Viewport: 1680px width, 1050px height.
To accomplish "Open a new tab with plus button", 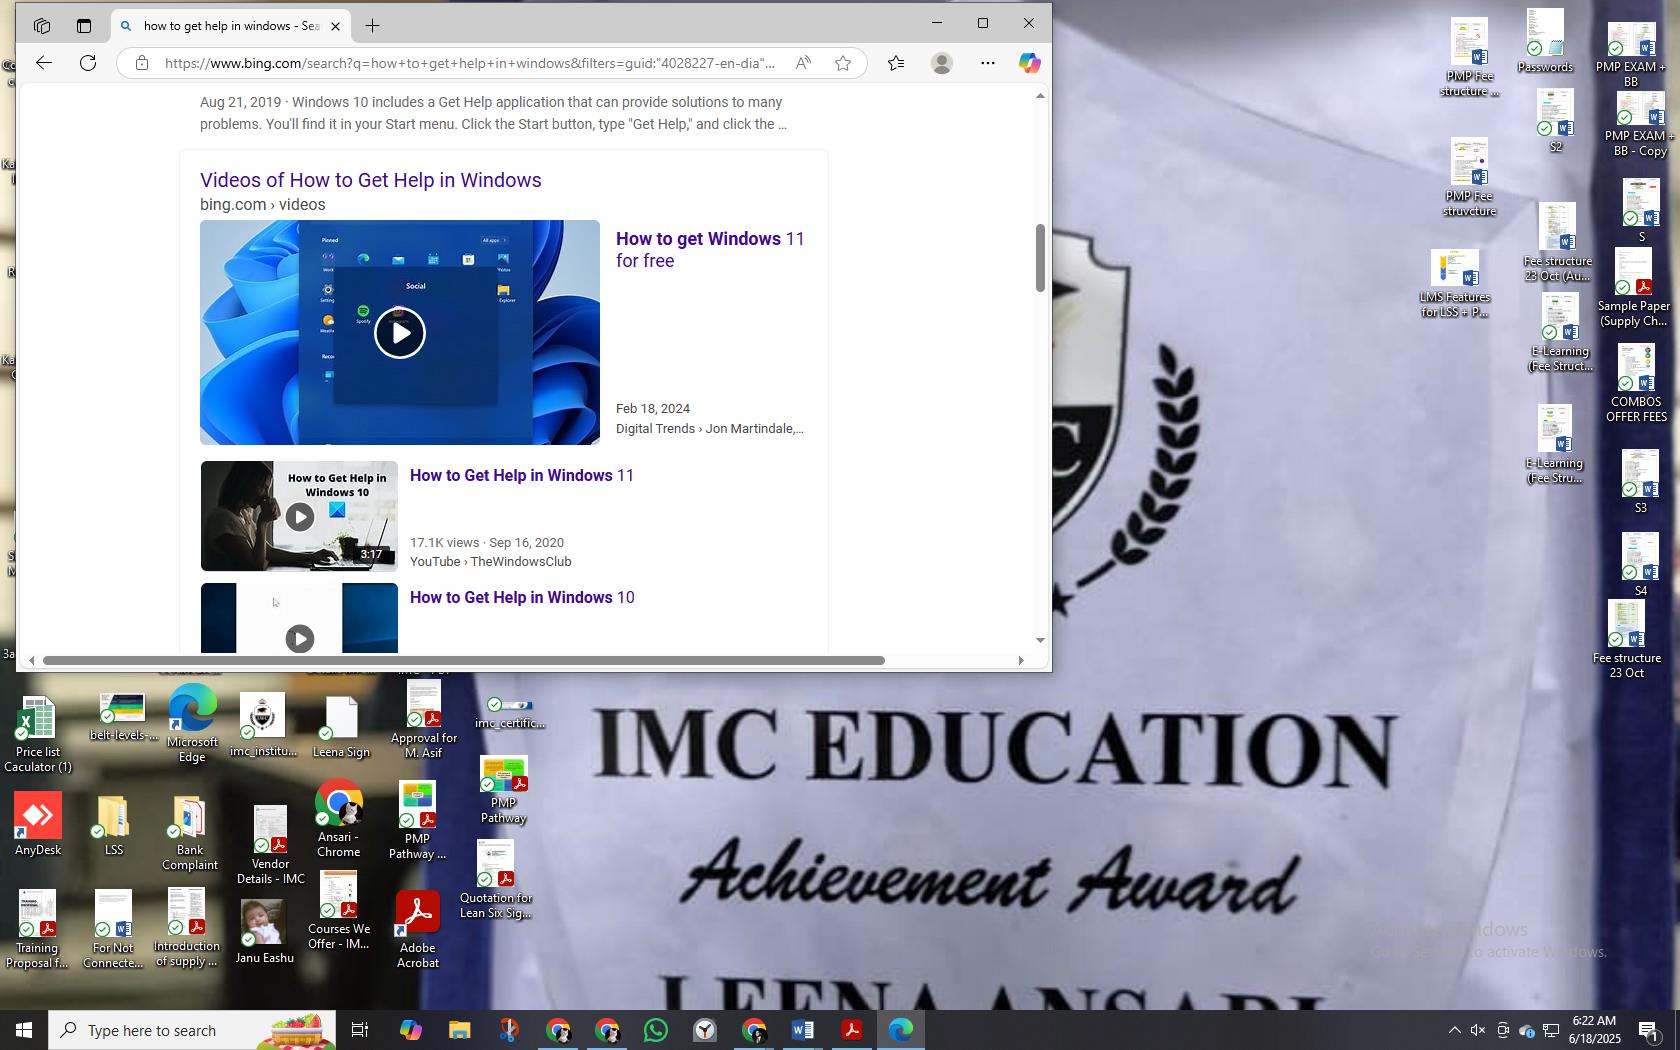I will (372, 26).
